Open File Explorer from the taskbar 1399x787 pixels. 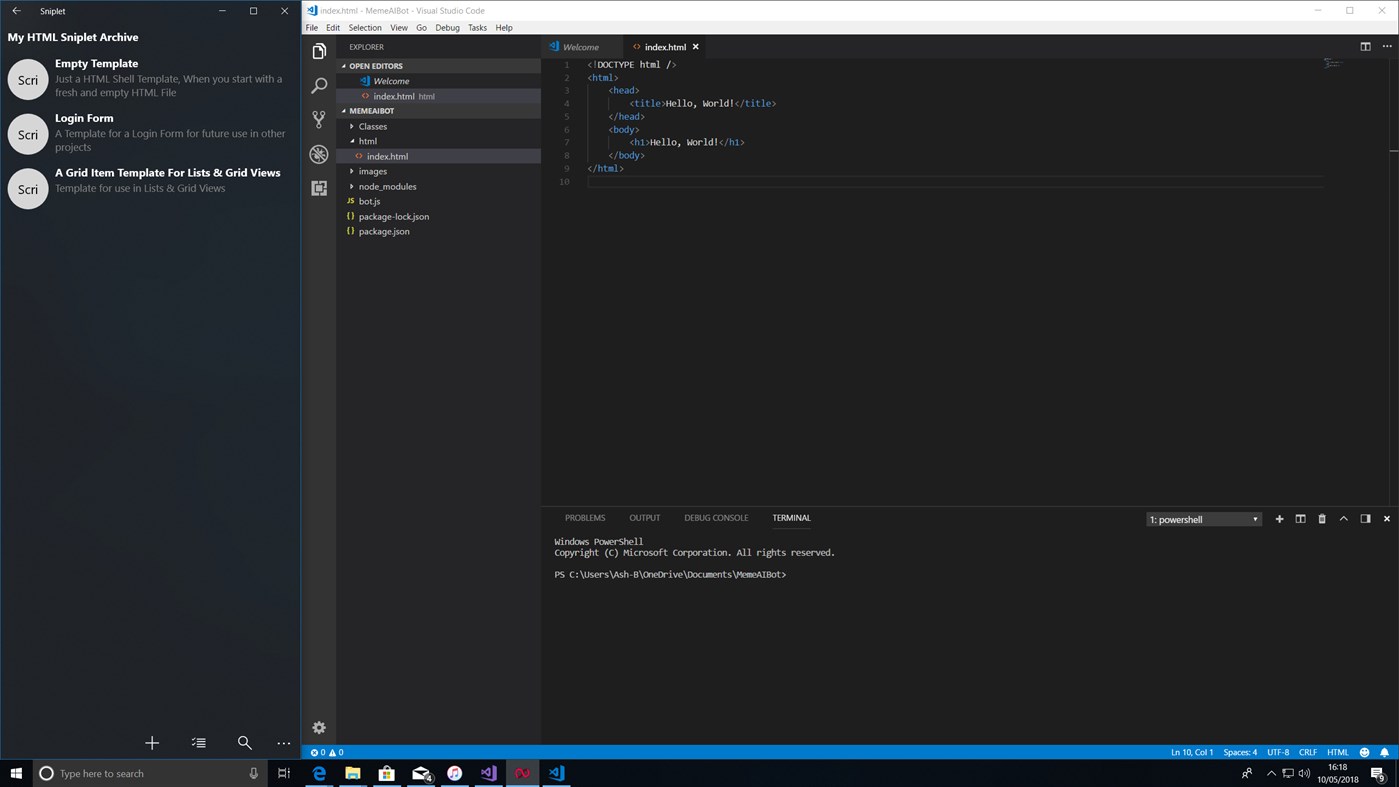[x=353, y=773]
